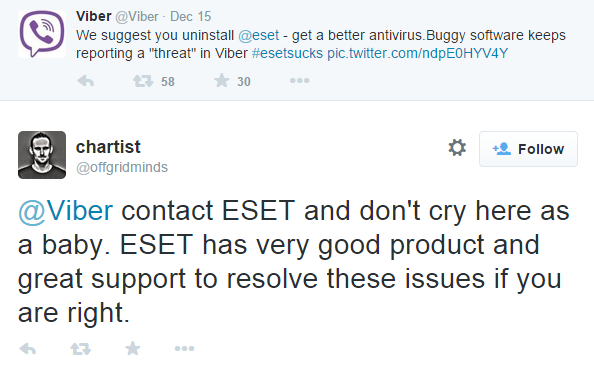Open the #esetsucks hashtag

pos(287,53)
